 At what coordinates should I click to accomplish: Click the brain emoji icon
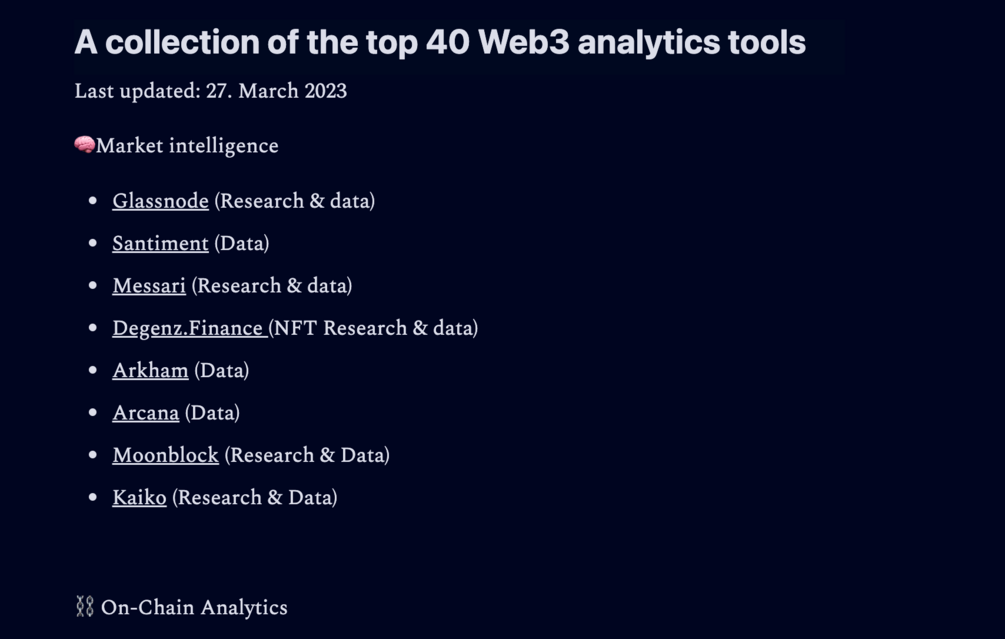point(85,145)
